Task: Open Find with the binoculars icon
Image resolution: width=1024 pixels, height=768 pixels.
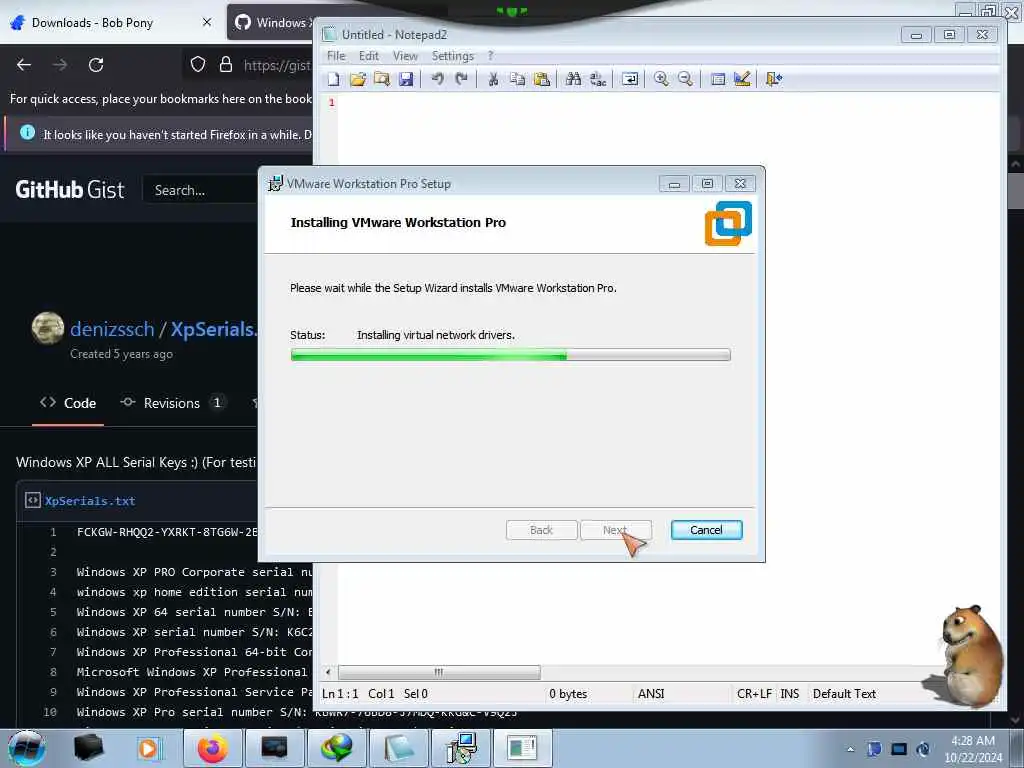Action: pyautogui.click(x=573, y=80)
